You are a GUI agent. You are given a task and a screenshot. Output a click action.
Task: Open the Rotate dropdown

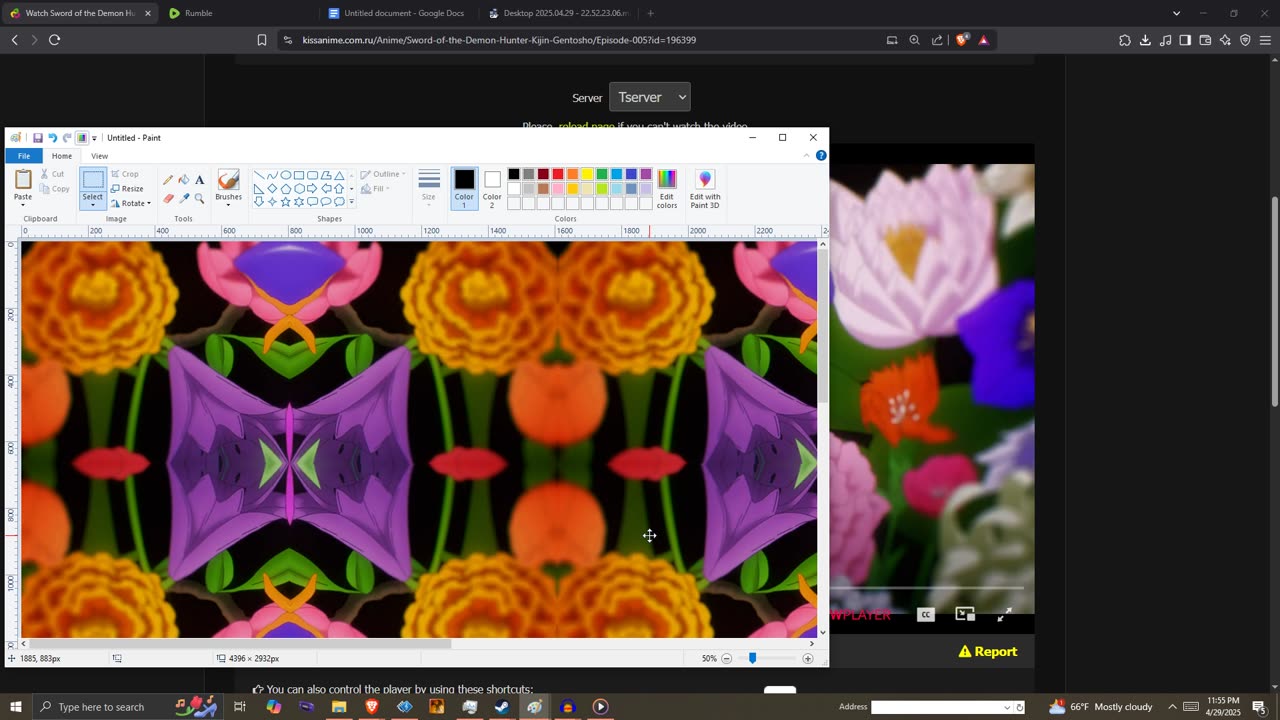click(x=131, y=203)
